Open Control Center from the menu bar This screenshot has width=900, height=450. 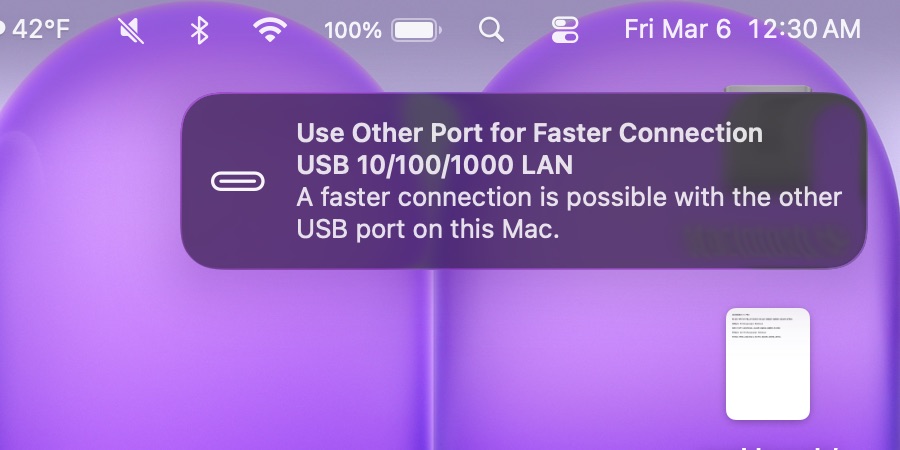point(565,30)
